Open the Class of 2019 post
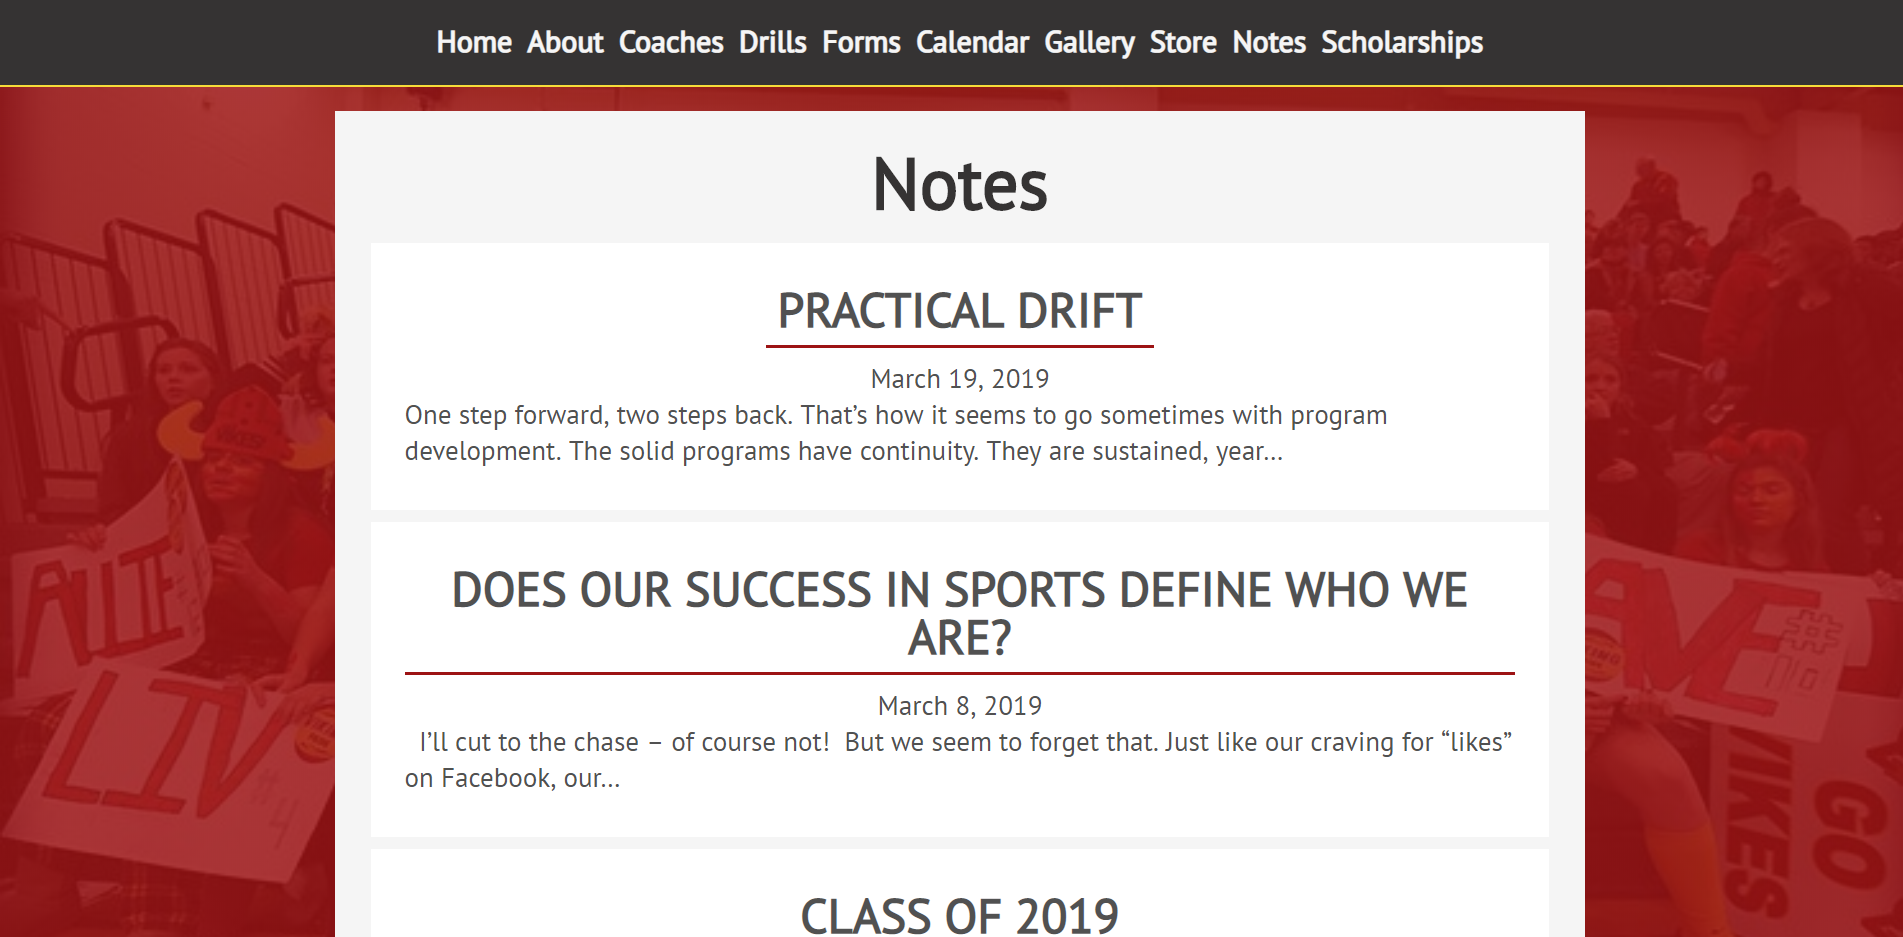Image resolution: width=1903 pixels, height=937 pixels. [x=959, y=915]
